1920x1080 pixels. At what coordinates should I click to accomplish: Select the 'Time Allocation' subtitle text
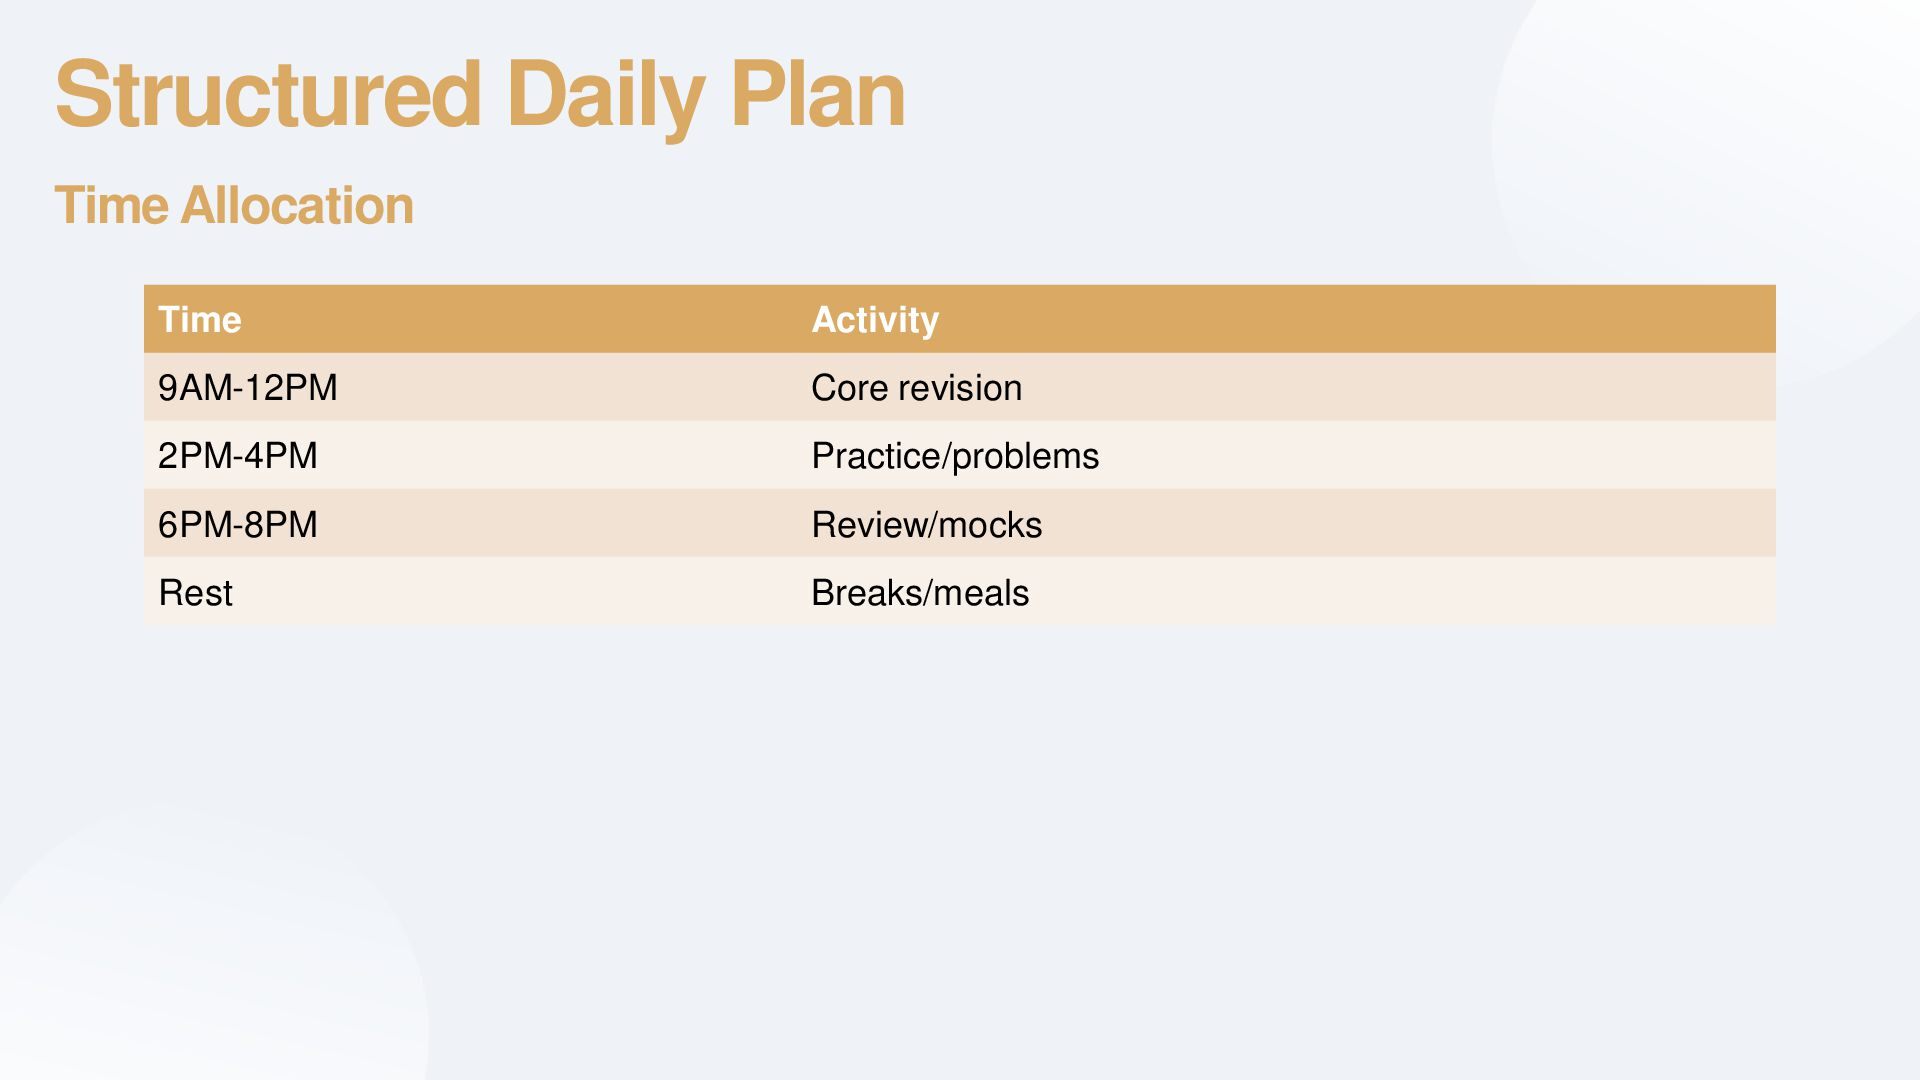coord(234,206)
